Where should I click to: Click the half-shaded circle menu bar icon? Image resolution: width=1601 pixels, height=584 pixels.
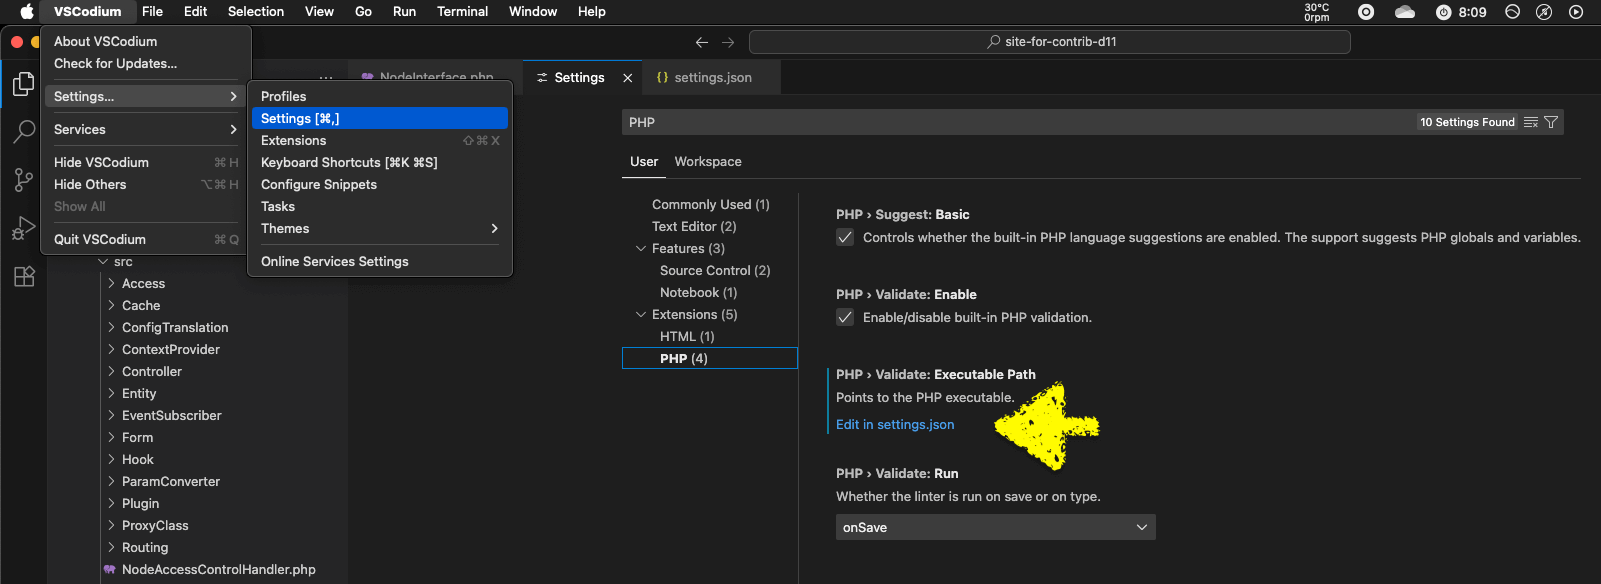click(x=1513, y=12)
